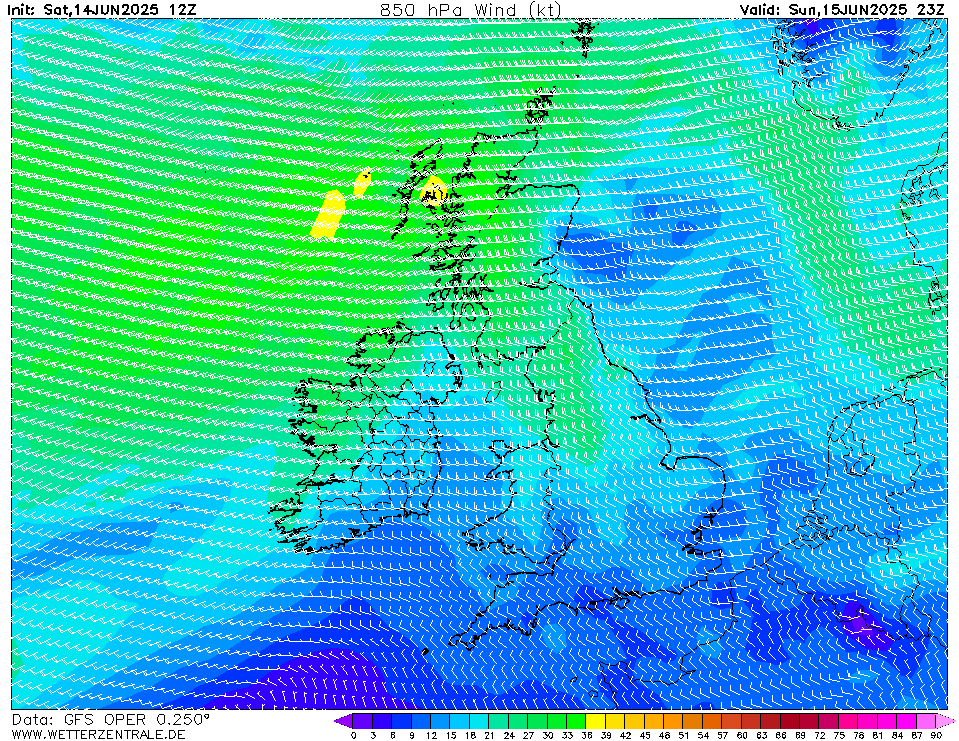Click the 'Data: GFS OPER 0.250°' text
The image size is (959, 741).
coord(111,720)
